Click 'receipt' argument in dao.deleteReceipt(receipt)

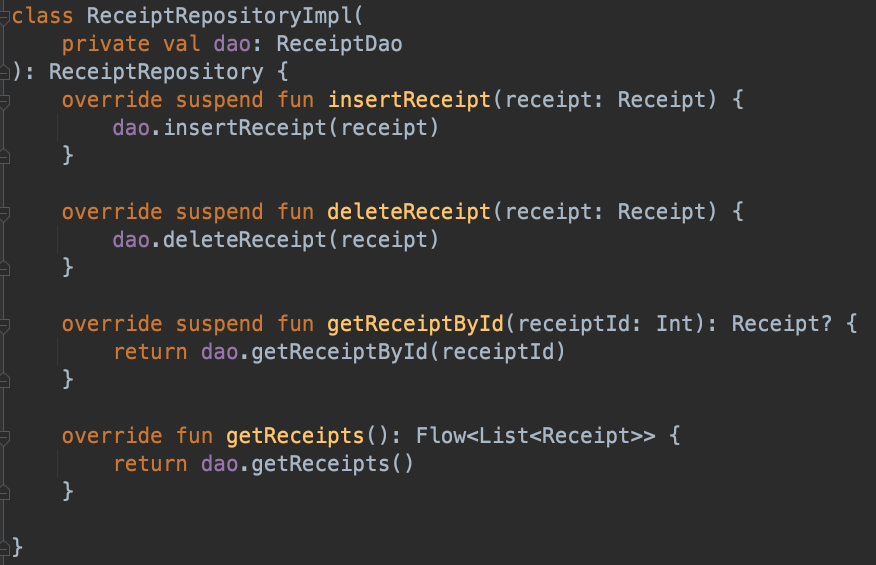tap(384, 240)
